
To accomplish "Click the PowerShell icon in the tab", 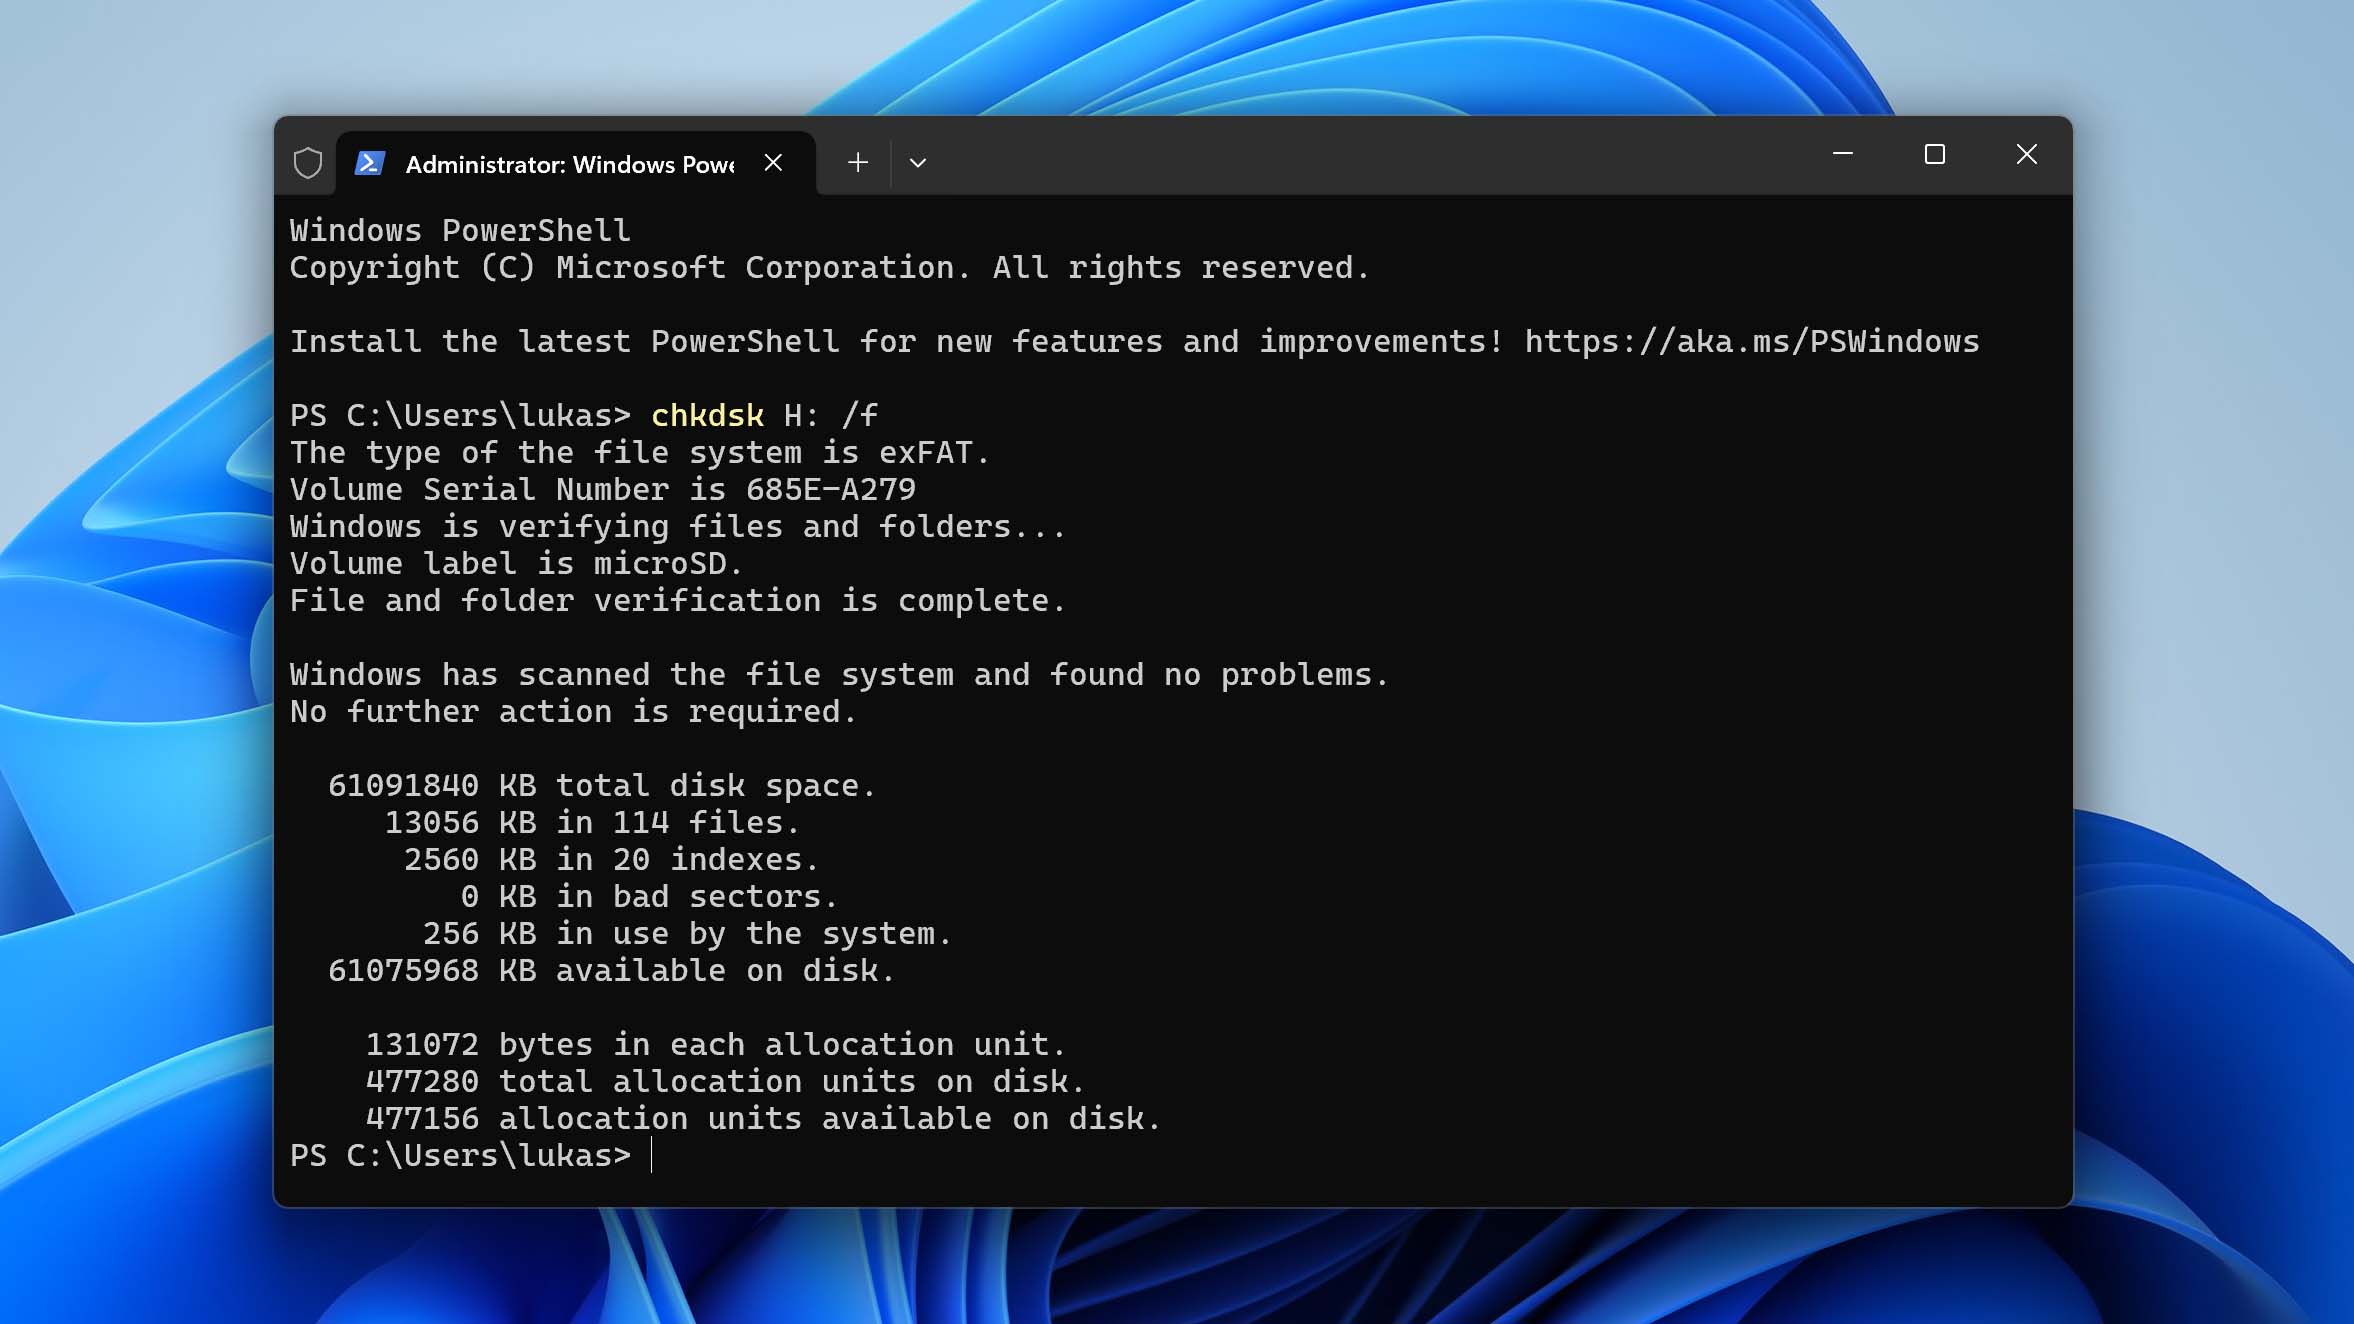I will coord(370,163).
